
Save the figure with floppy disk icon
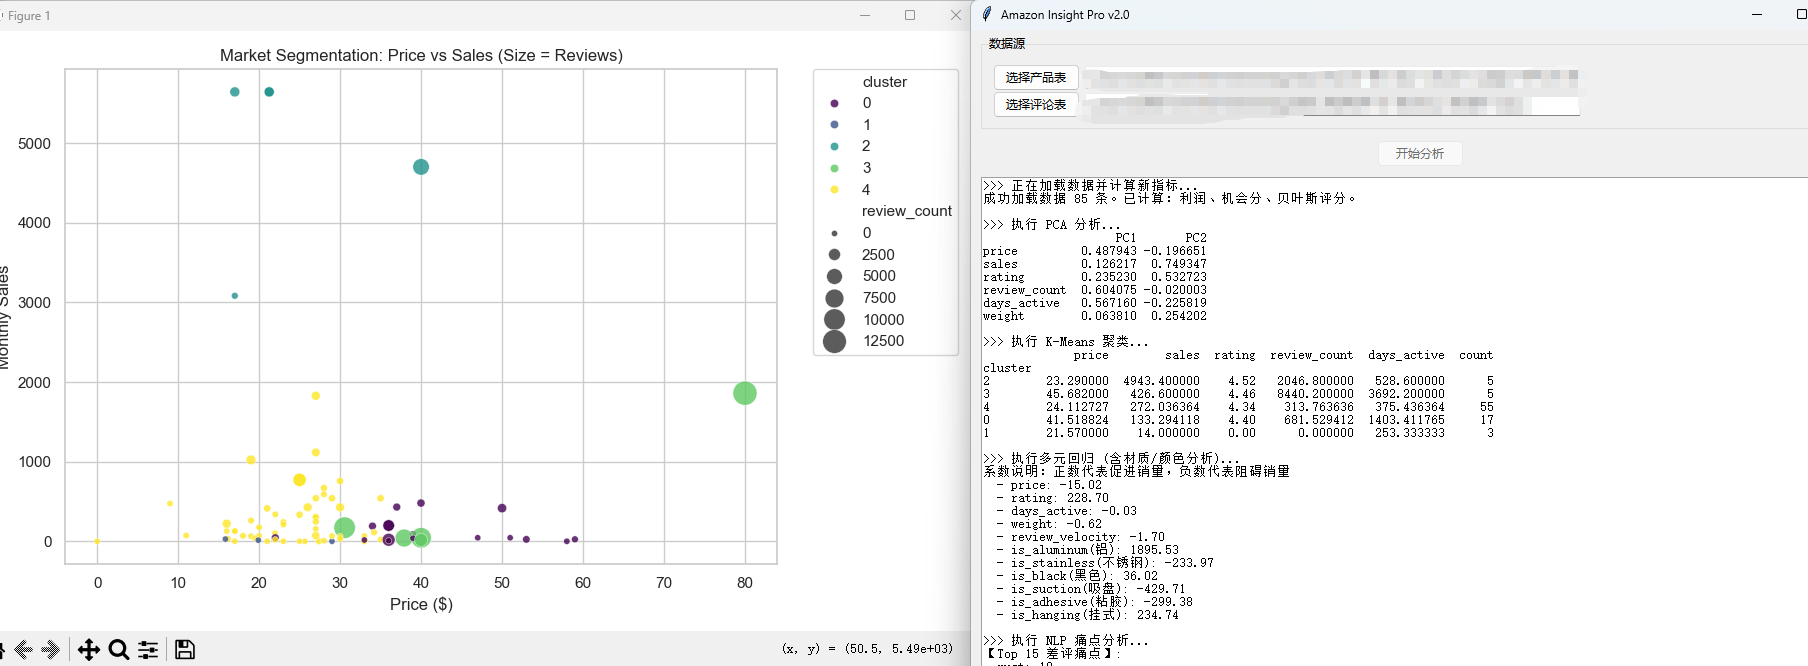(185, 650)
